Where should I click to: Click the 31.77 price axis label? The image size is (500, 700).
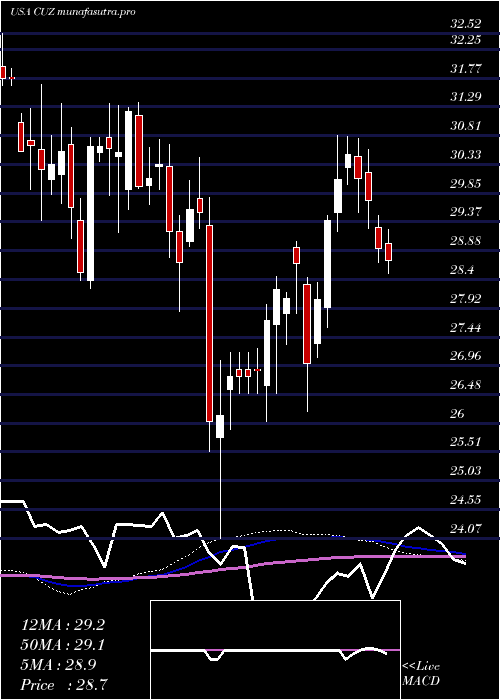(x=466, y=69)
